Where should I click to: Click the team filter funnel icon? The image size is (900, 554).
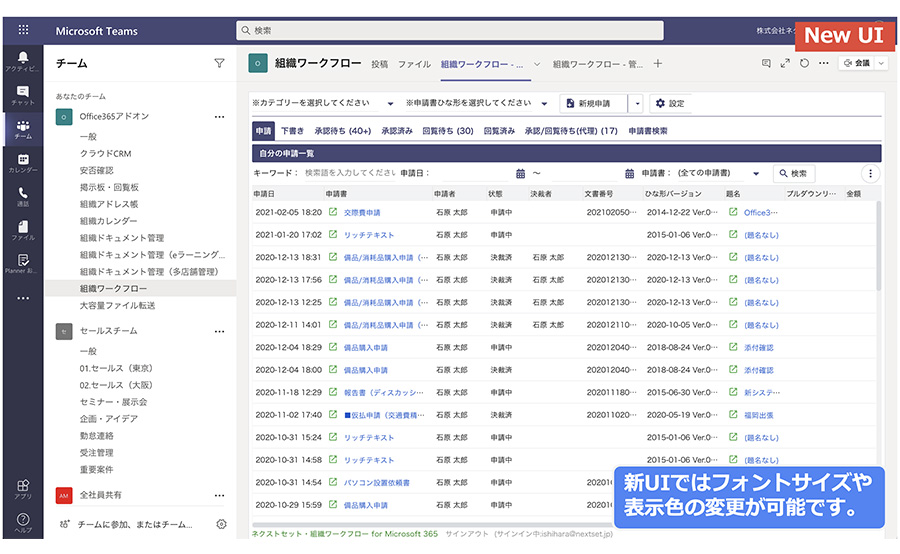(219, 63)
